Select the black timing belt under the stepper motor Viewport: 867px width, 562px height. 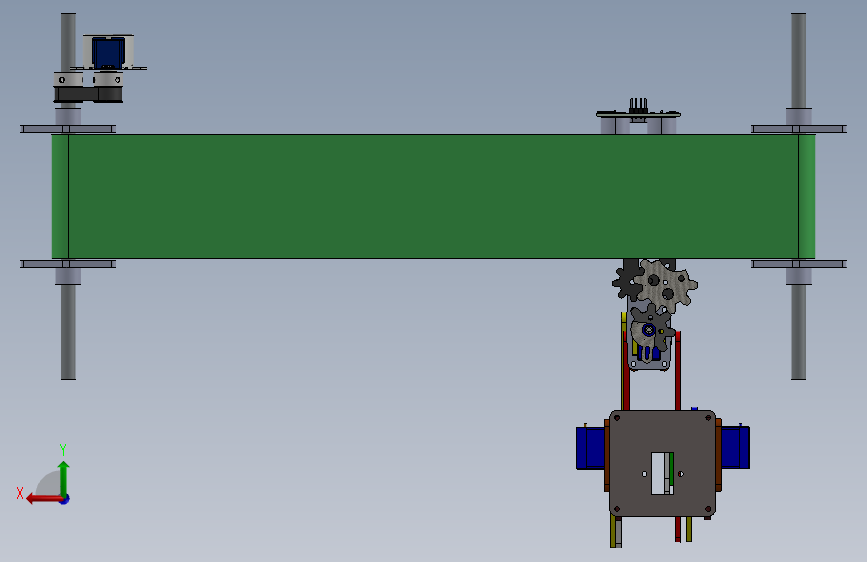(x=88, y=95)
